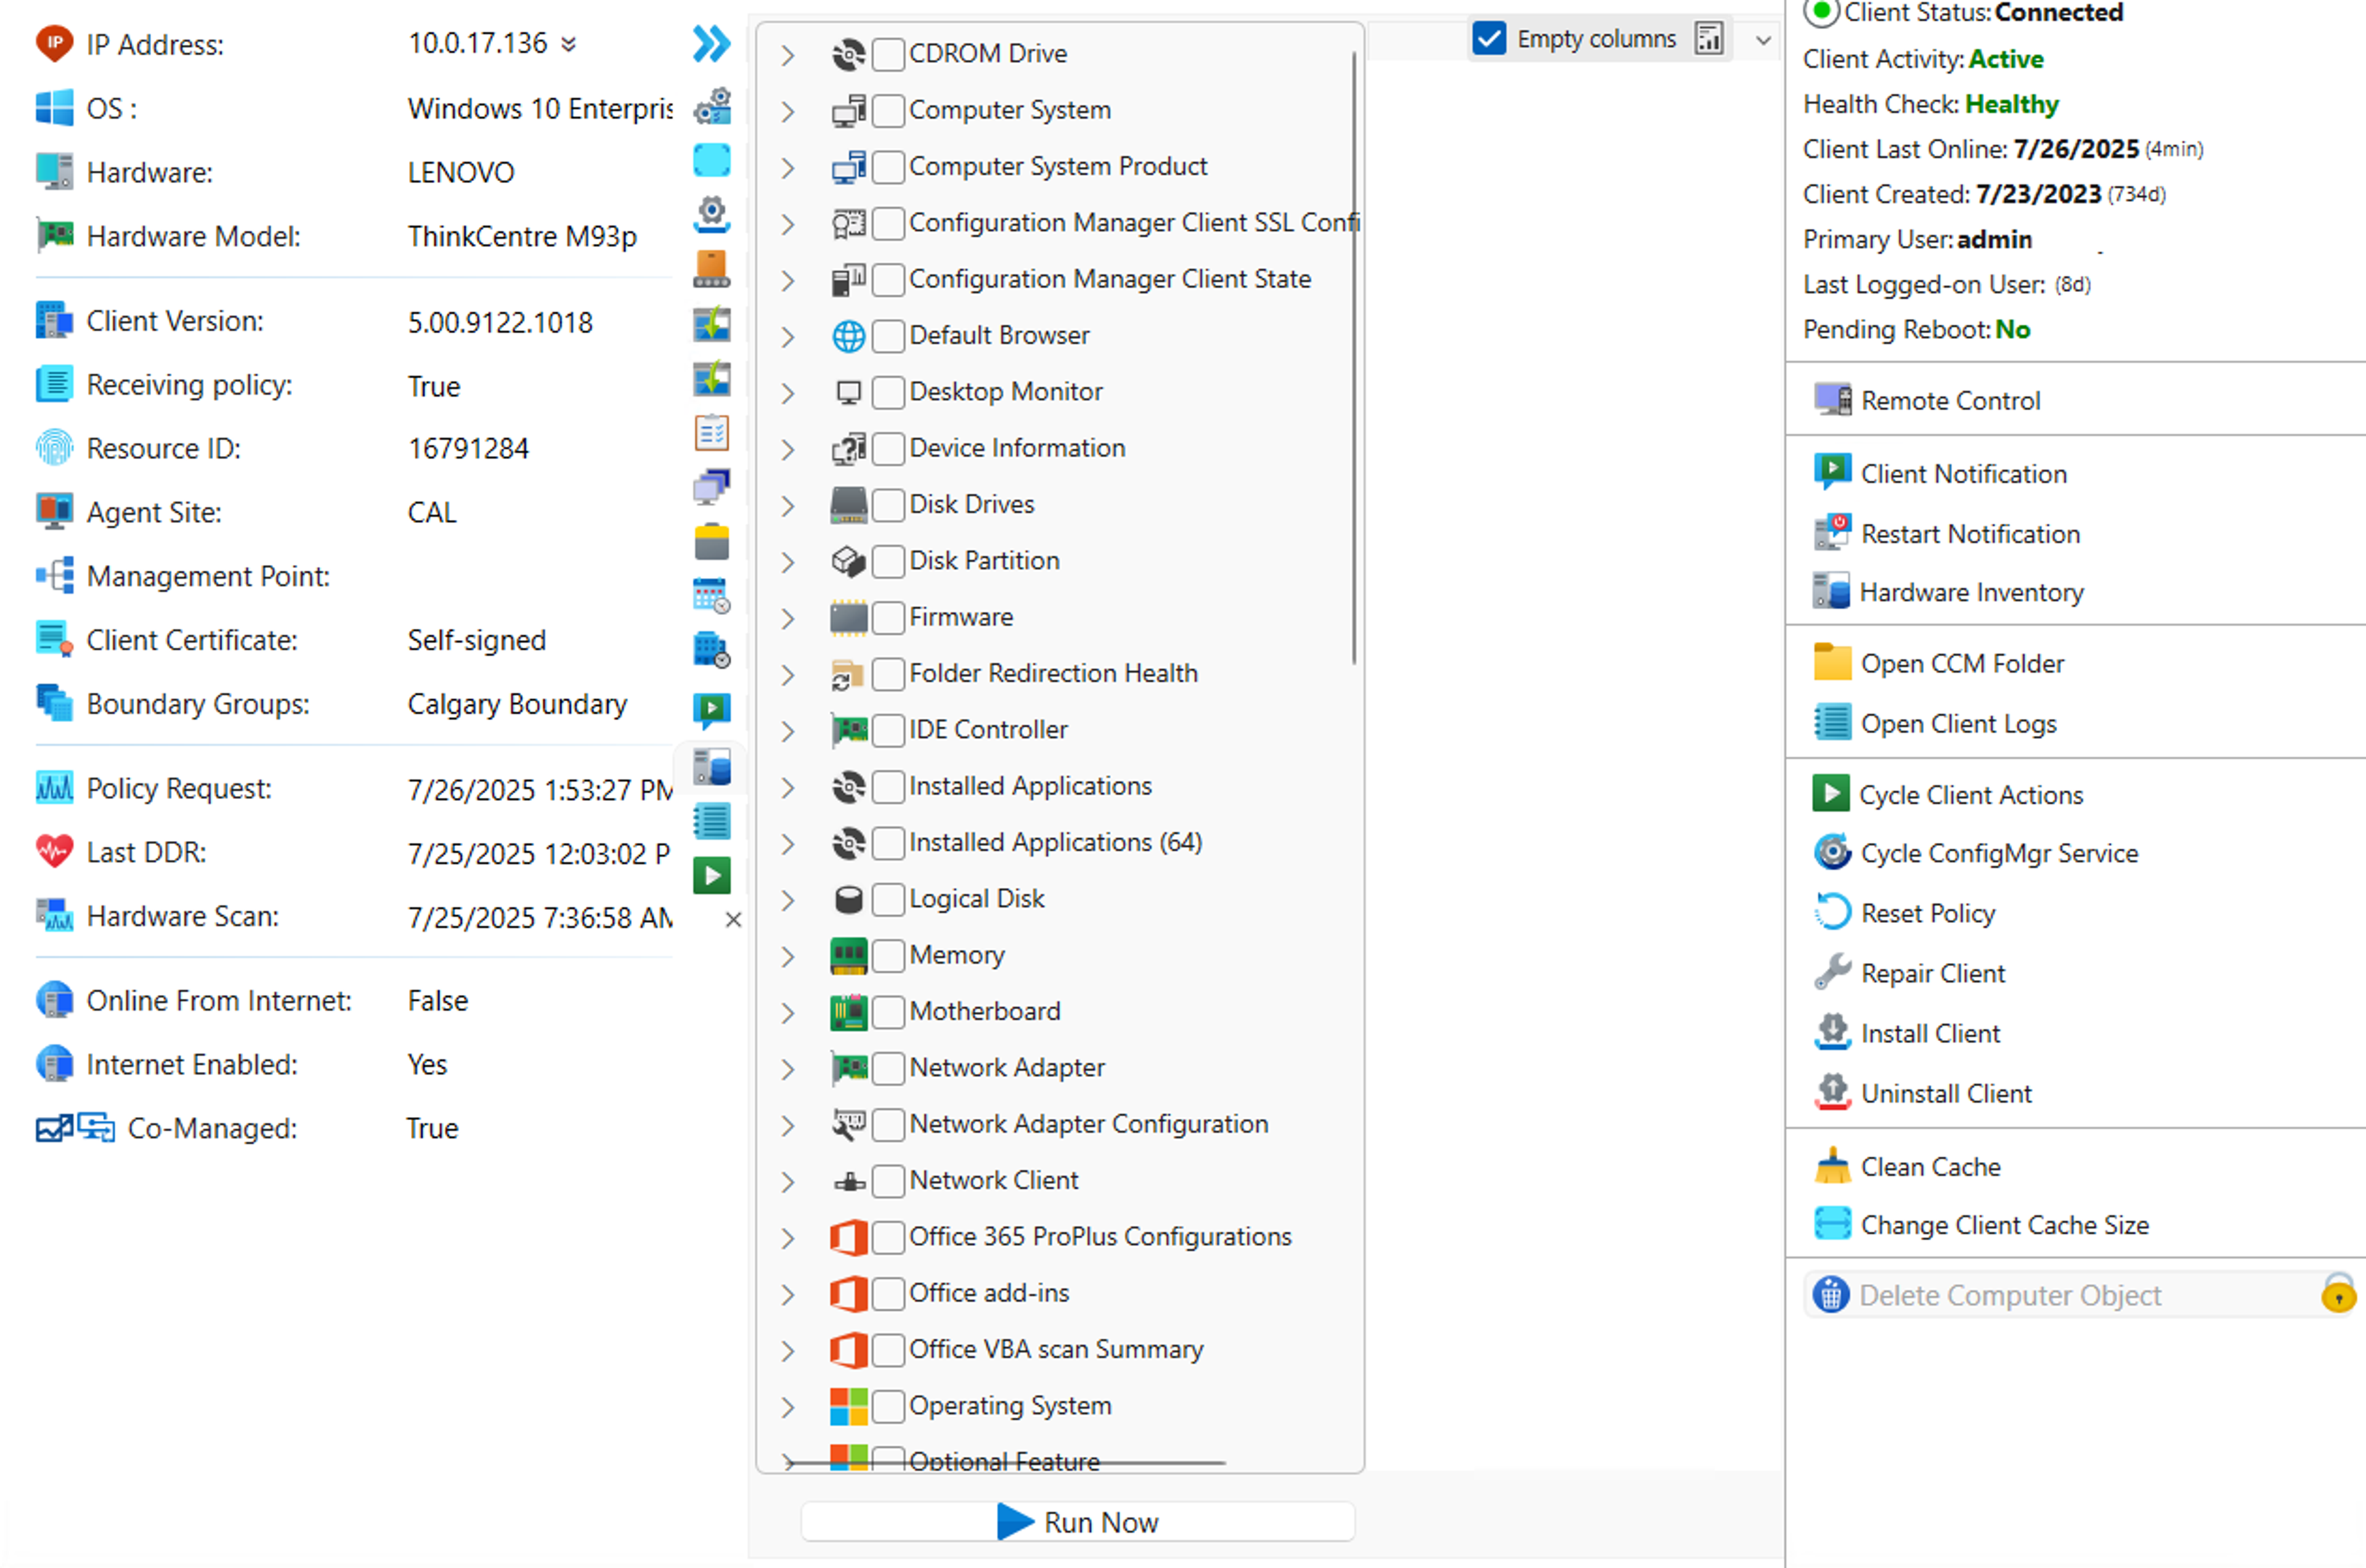2366x1568 pixels.
Task: Select Folder Redirection Health tree item
Action: click(1053, 673)
